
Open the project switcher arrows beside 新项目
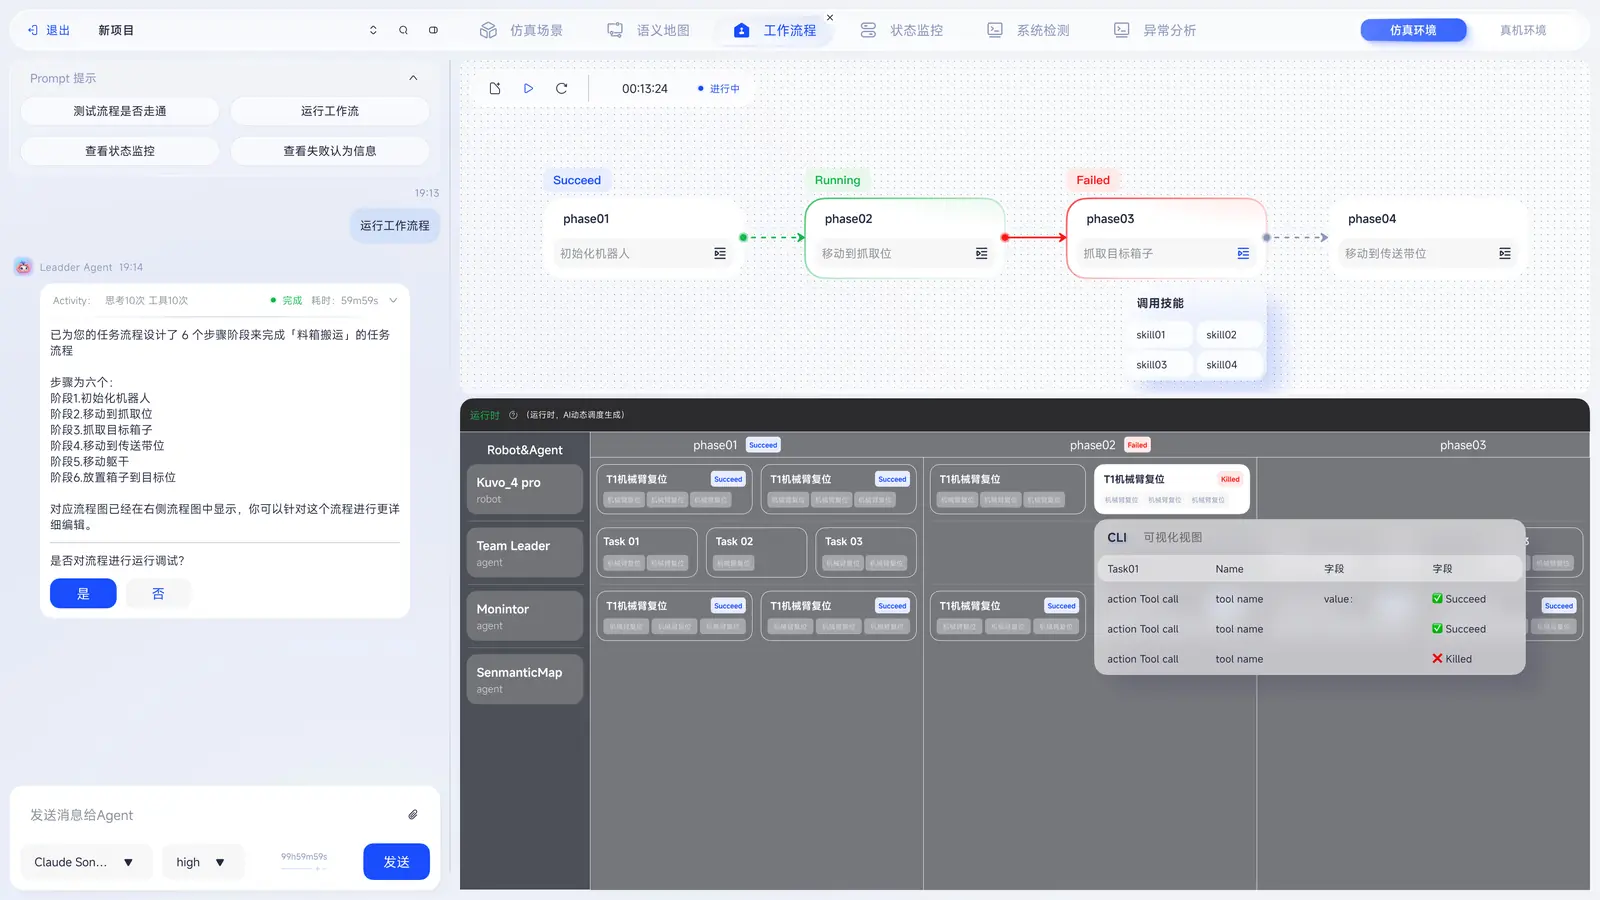coord(373,30)
